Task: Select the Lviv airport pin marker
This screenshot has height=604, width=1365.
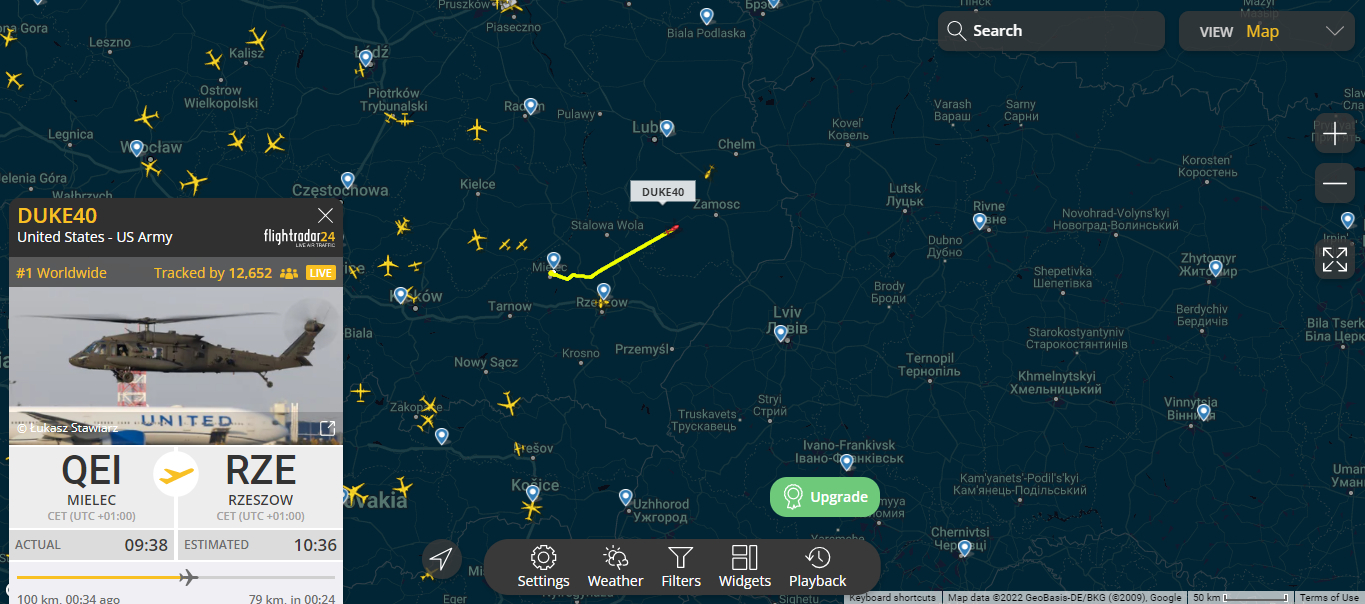Action: [x=781, y=333]
